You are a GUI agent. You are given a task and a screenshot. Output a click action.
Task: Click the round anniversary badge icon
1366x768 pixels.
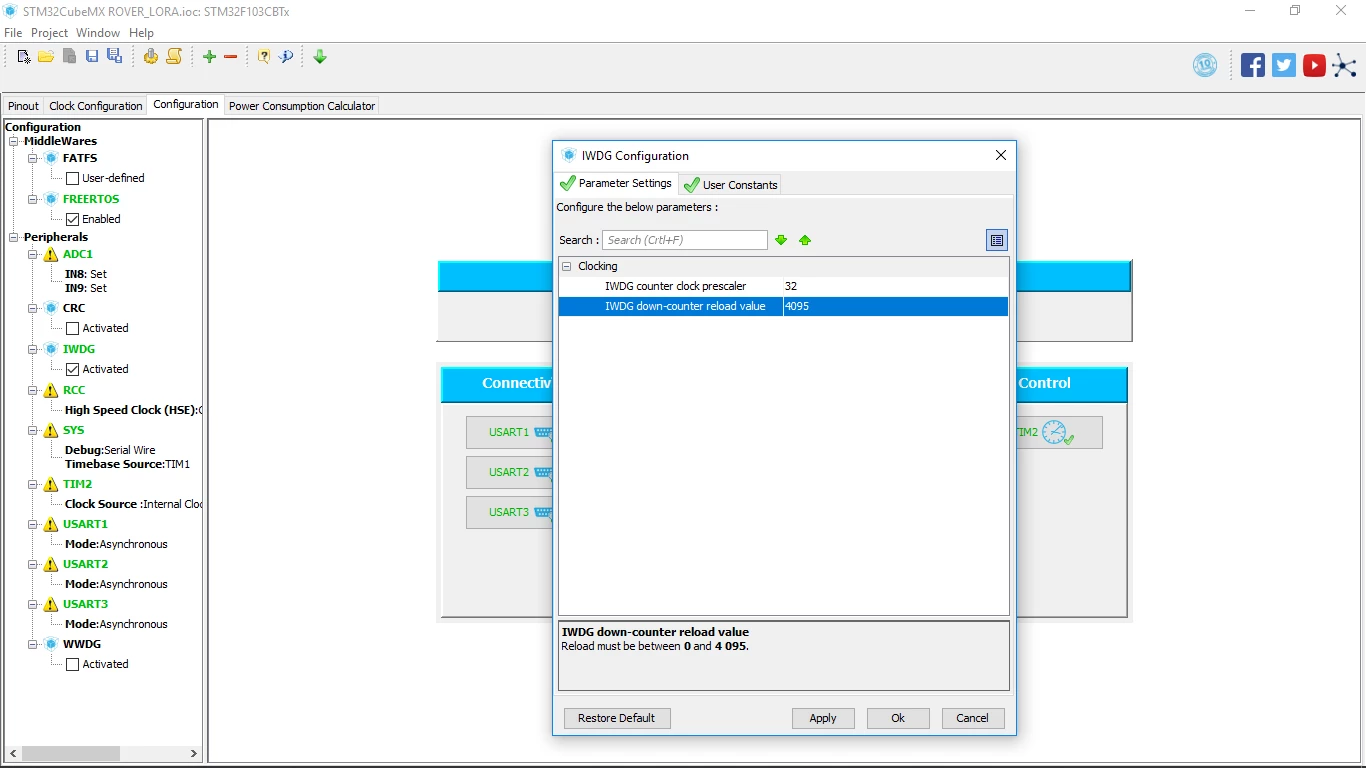(x=1205, y=65)
